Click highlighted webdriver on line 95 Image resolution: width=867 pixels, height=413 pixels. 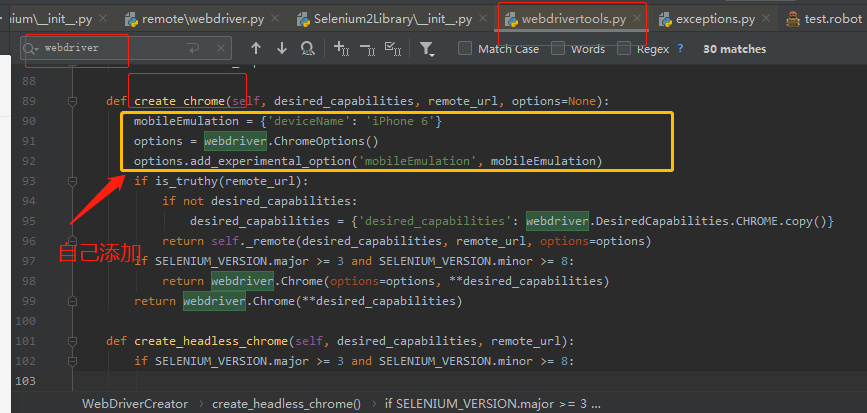(x=557, y=221)
